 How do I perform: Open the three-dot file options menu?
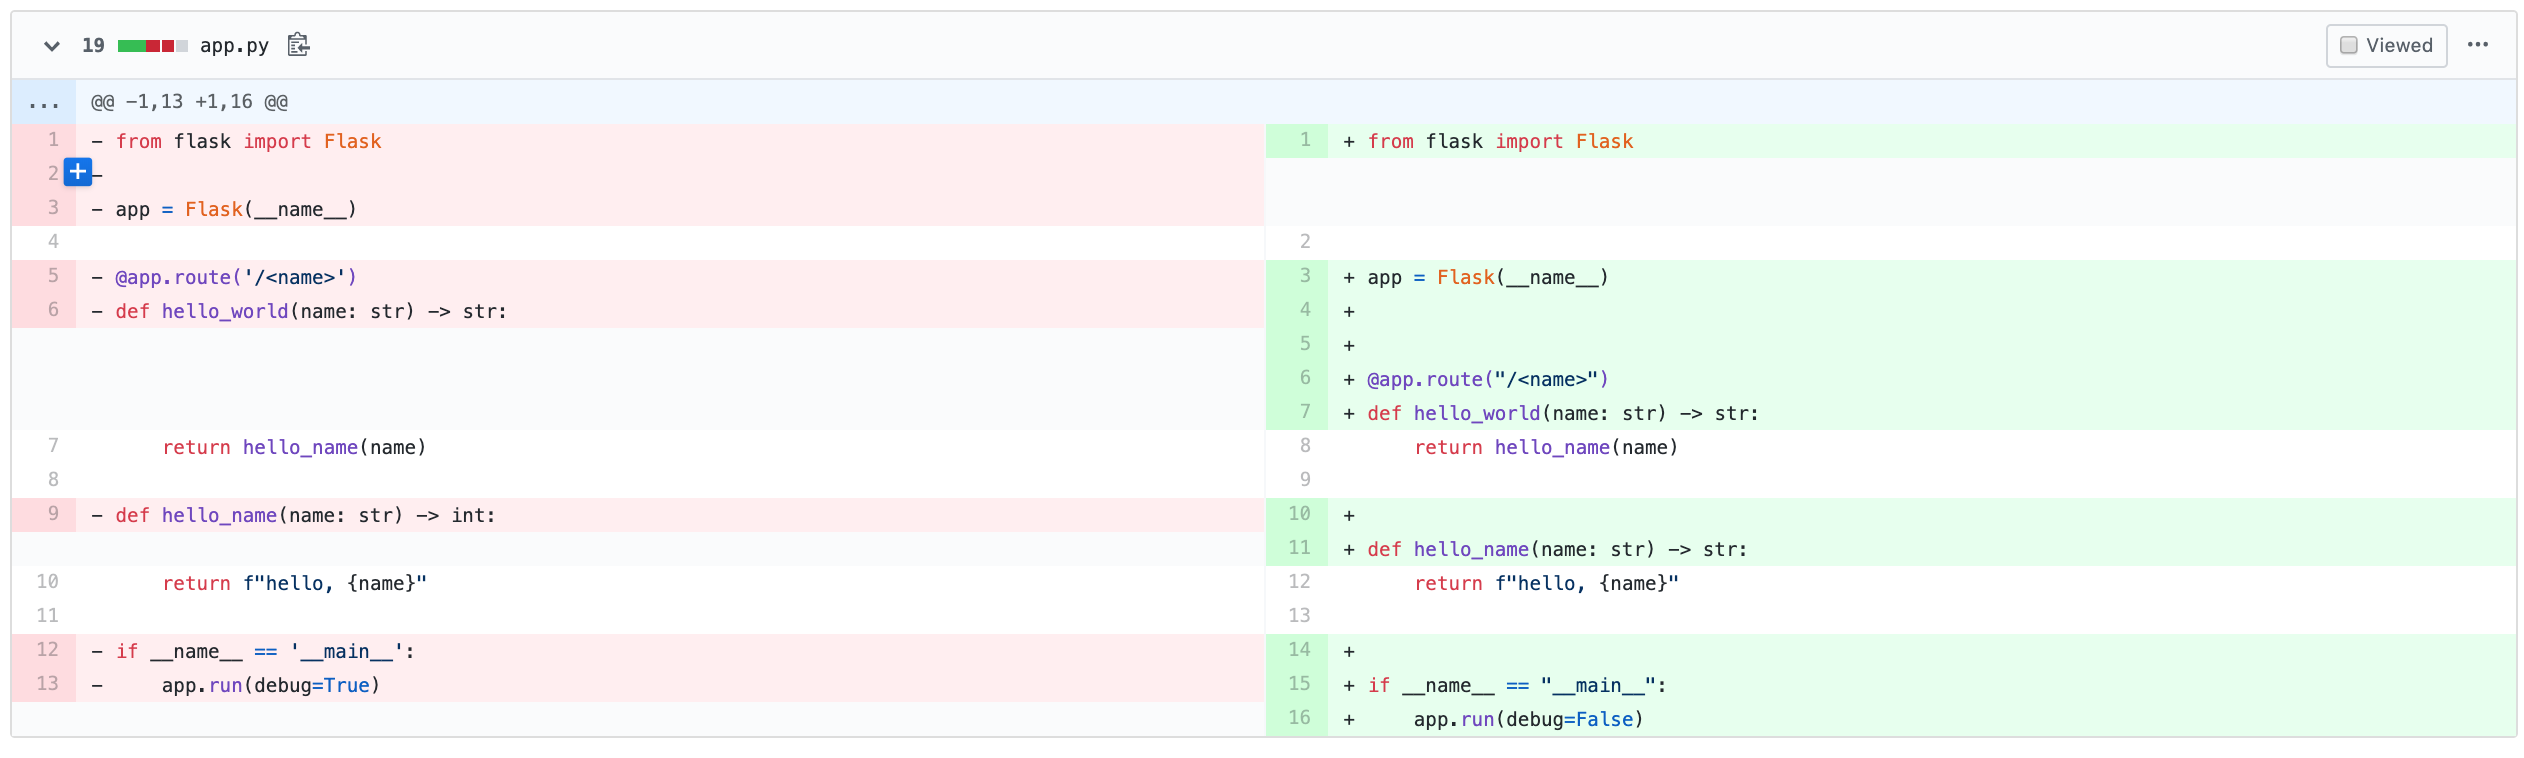click(x=2477, y=45)
